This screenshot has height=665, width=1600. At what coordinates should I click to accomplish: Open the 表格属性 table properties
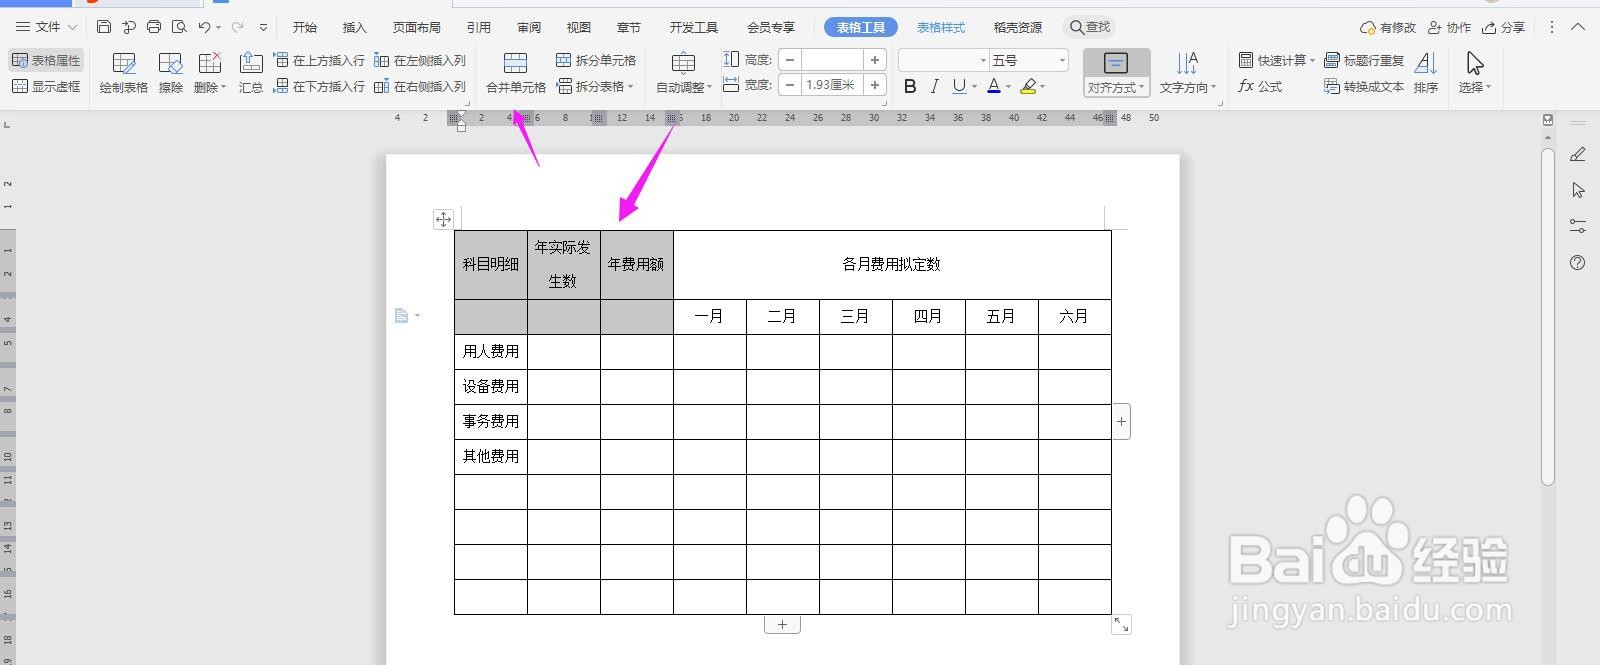(x=46, y=60)
